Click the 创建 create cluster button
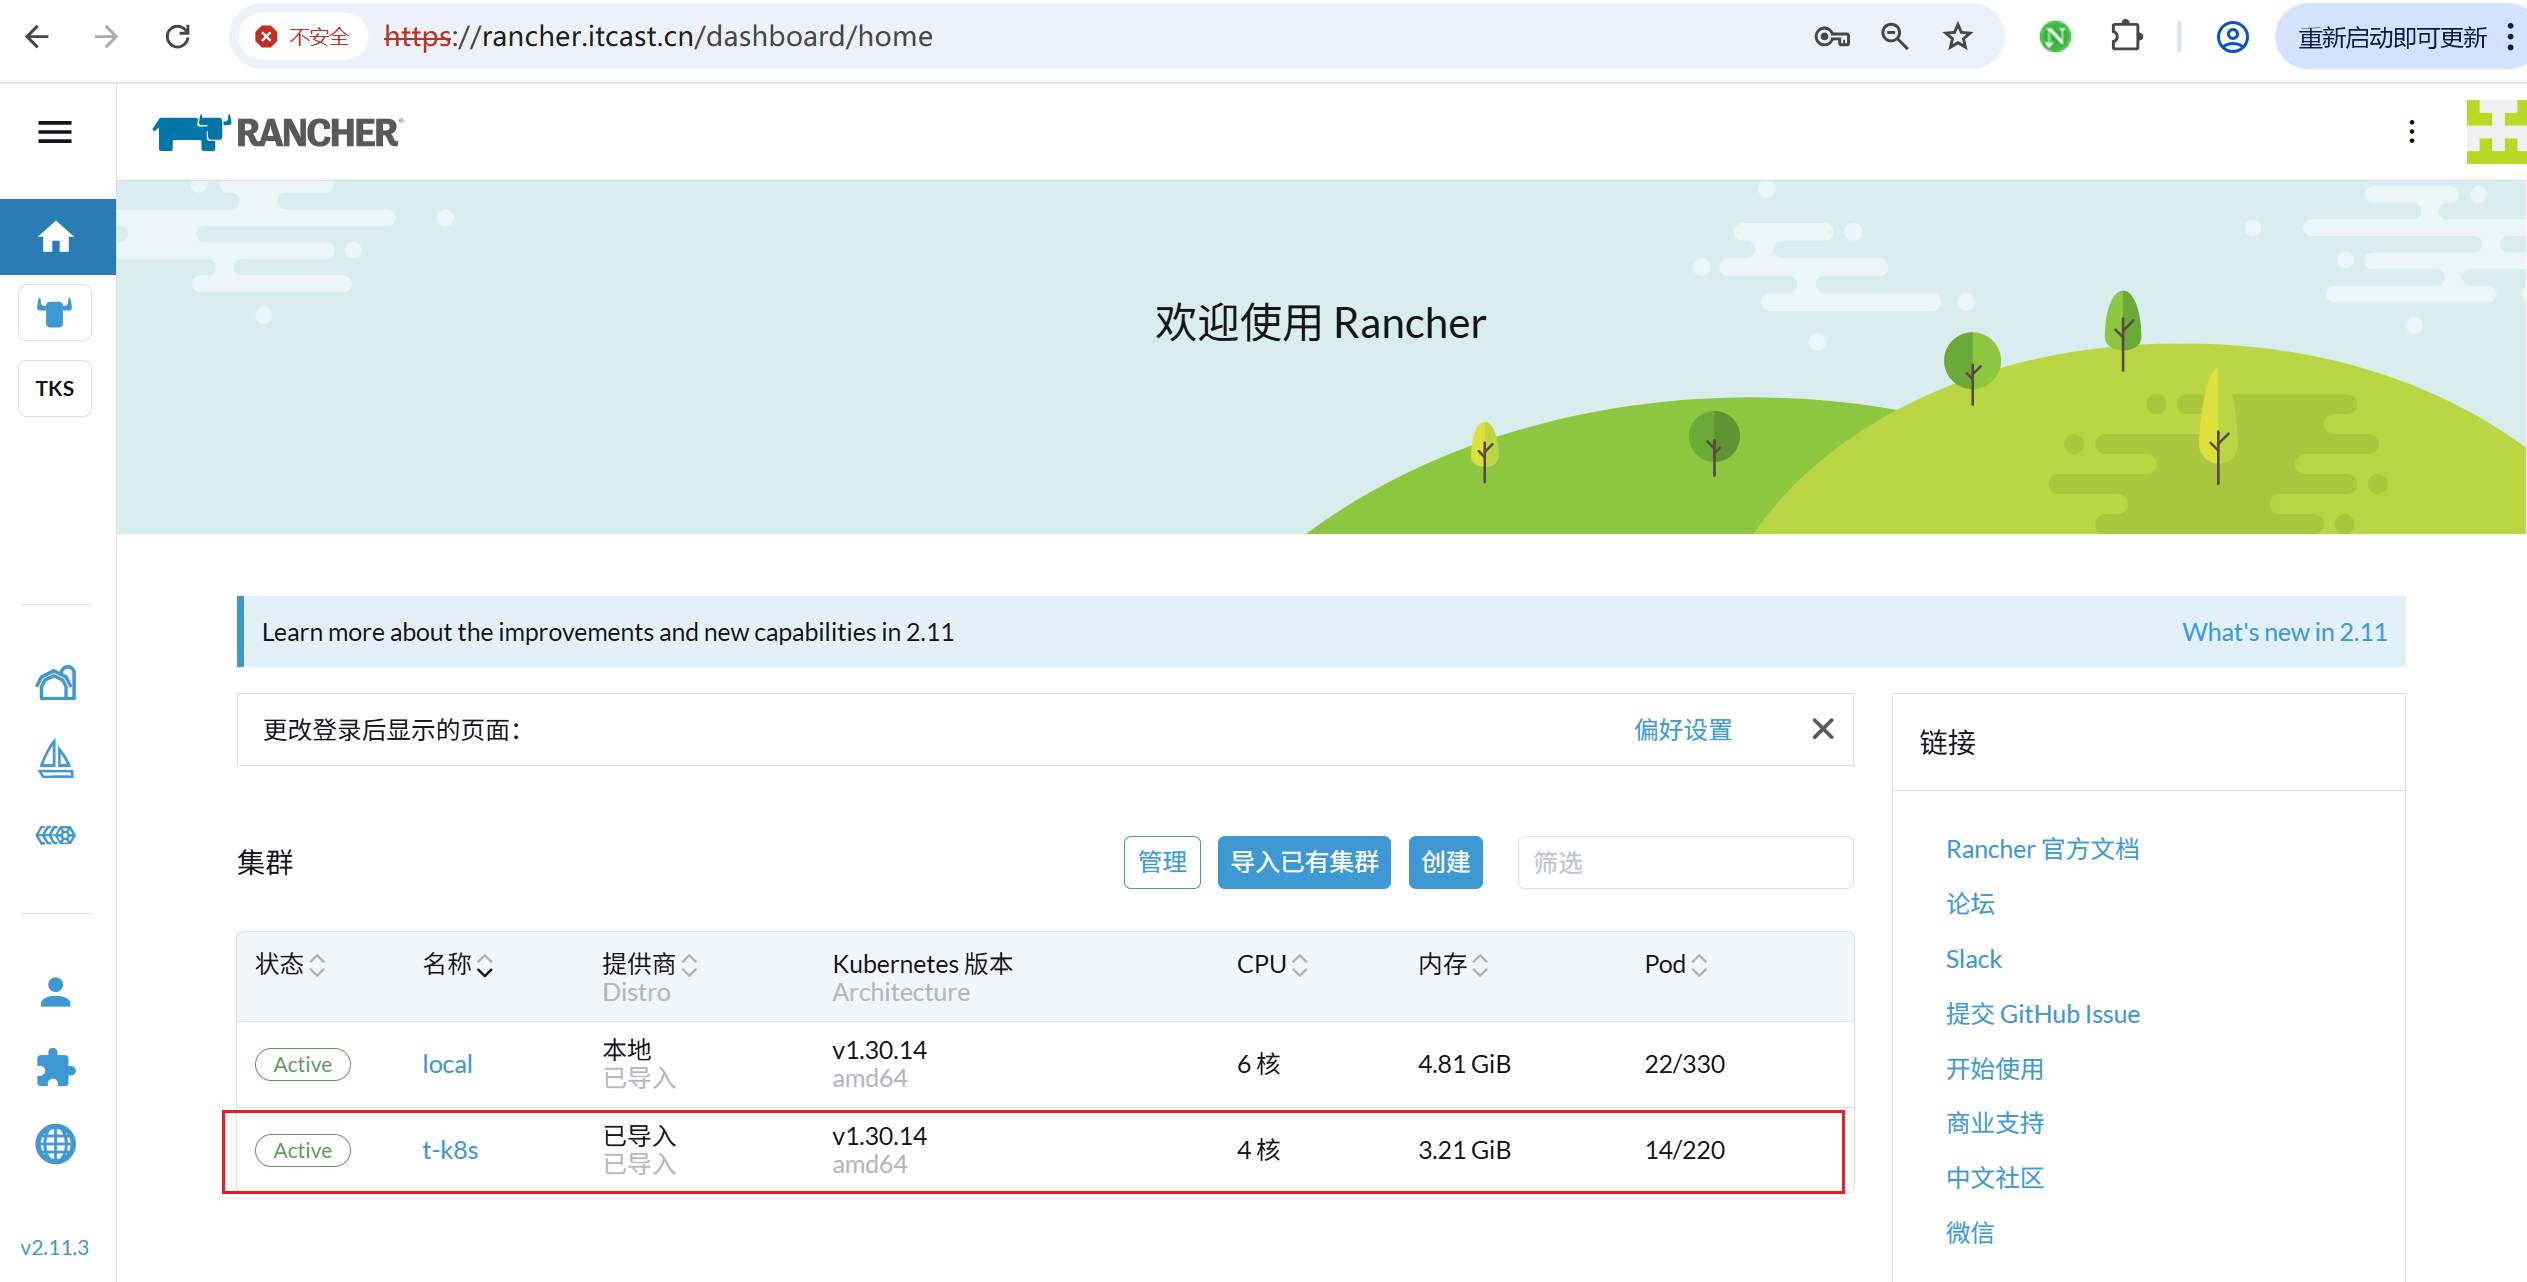Image resolution: width=2527 pixels, height=1282 pixels. point(1446,862)
